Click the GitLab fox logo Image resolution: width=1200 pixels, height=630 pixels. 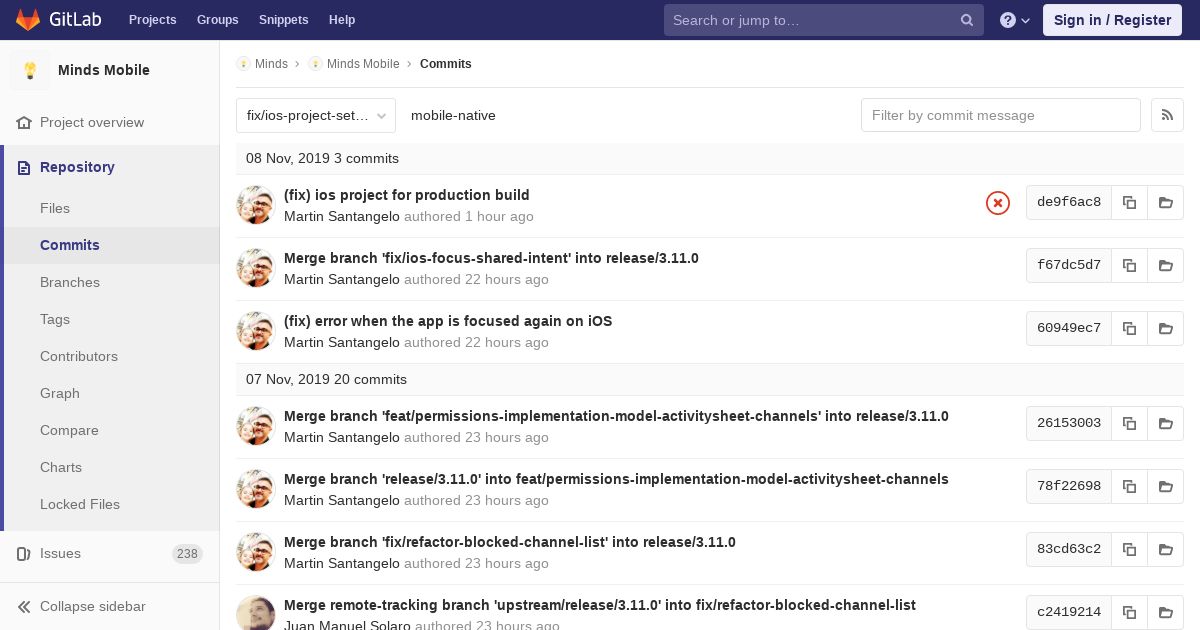pos(28,20)
